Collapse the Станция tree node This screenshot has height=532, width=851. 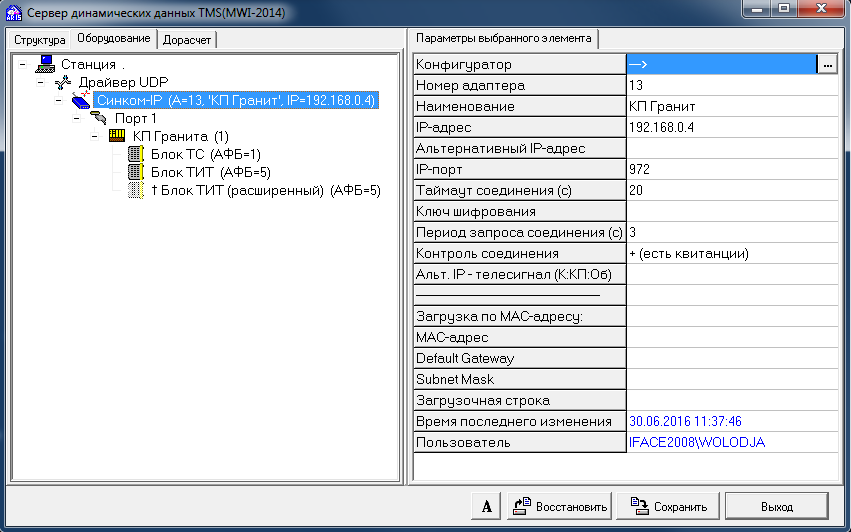pyautogui.click(x=22, y=64)
